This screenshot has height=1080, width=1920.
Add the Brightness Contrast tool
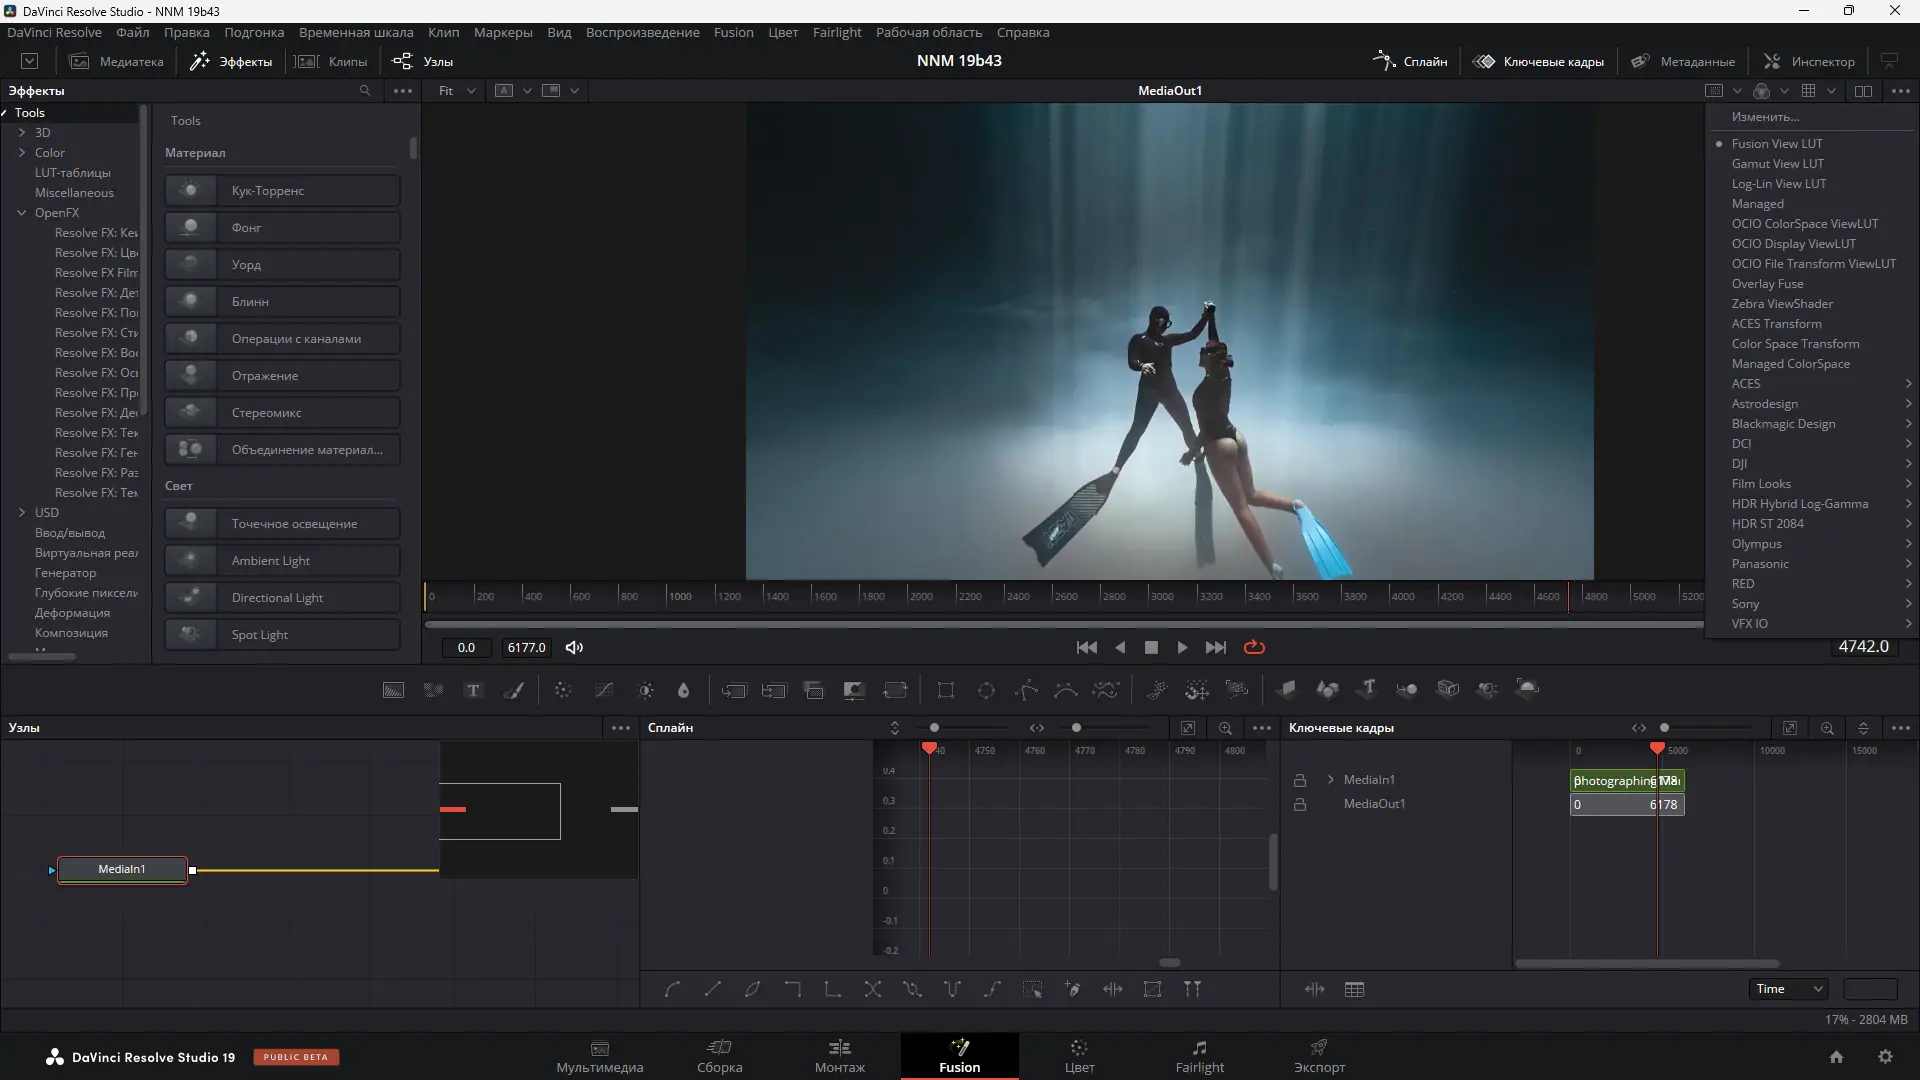(x=646, y=690)
